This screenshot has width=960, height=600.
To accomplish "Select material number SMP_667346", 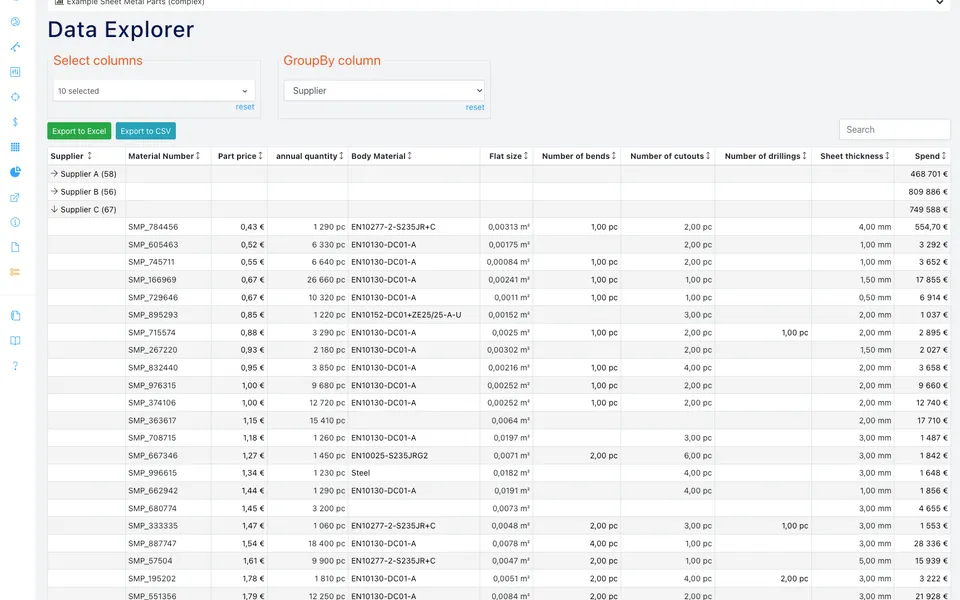I will pyautogui.click(x=152, y=456).
